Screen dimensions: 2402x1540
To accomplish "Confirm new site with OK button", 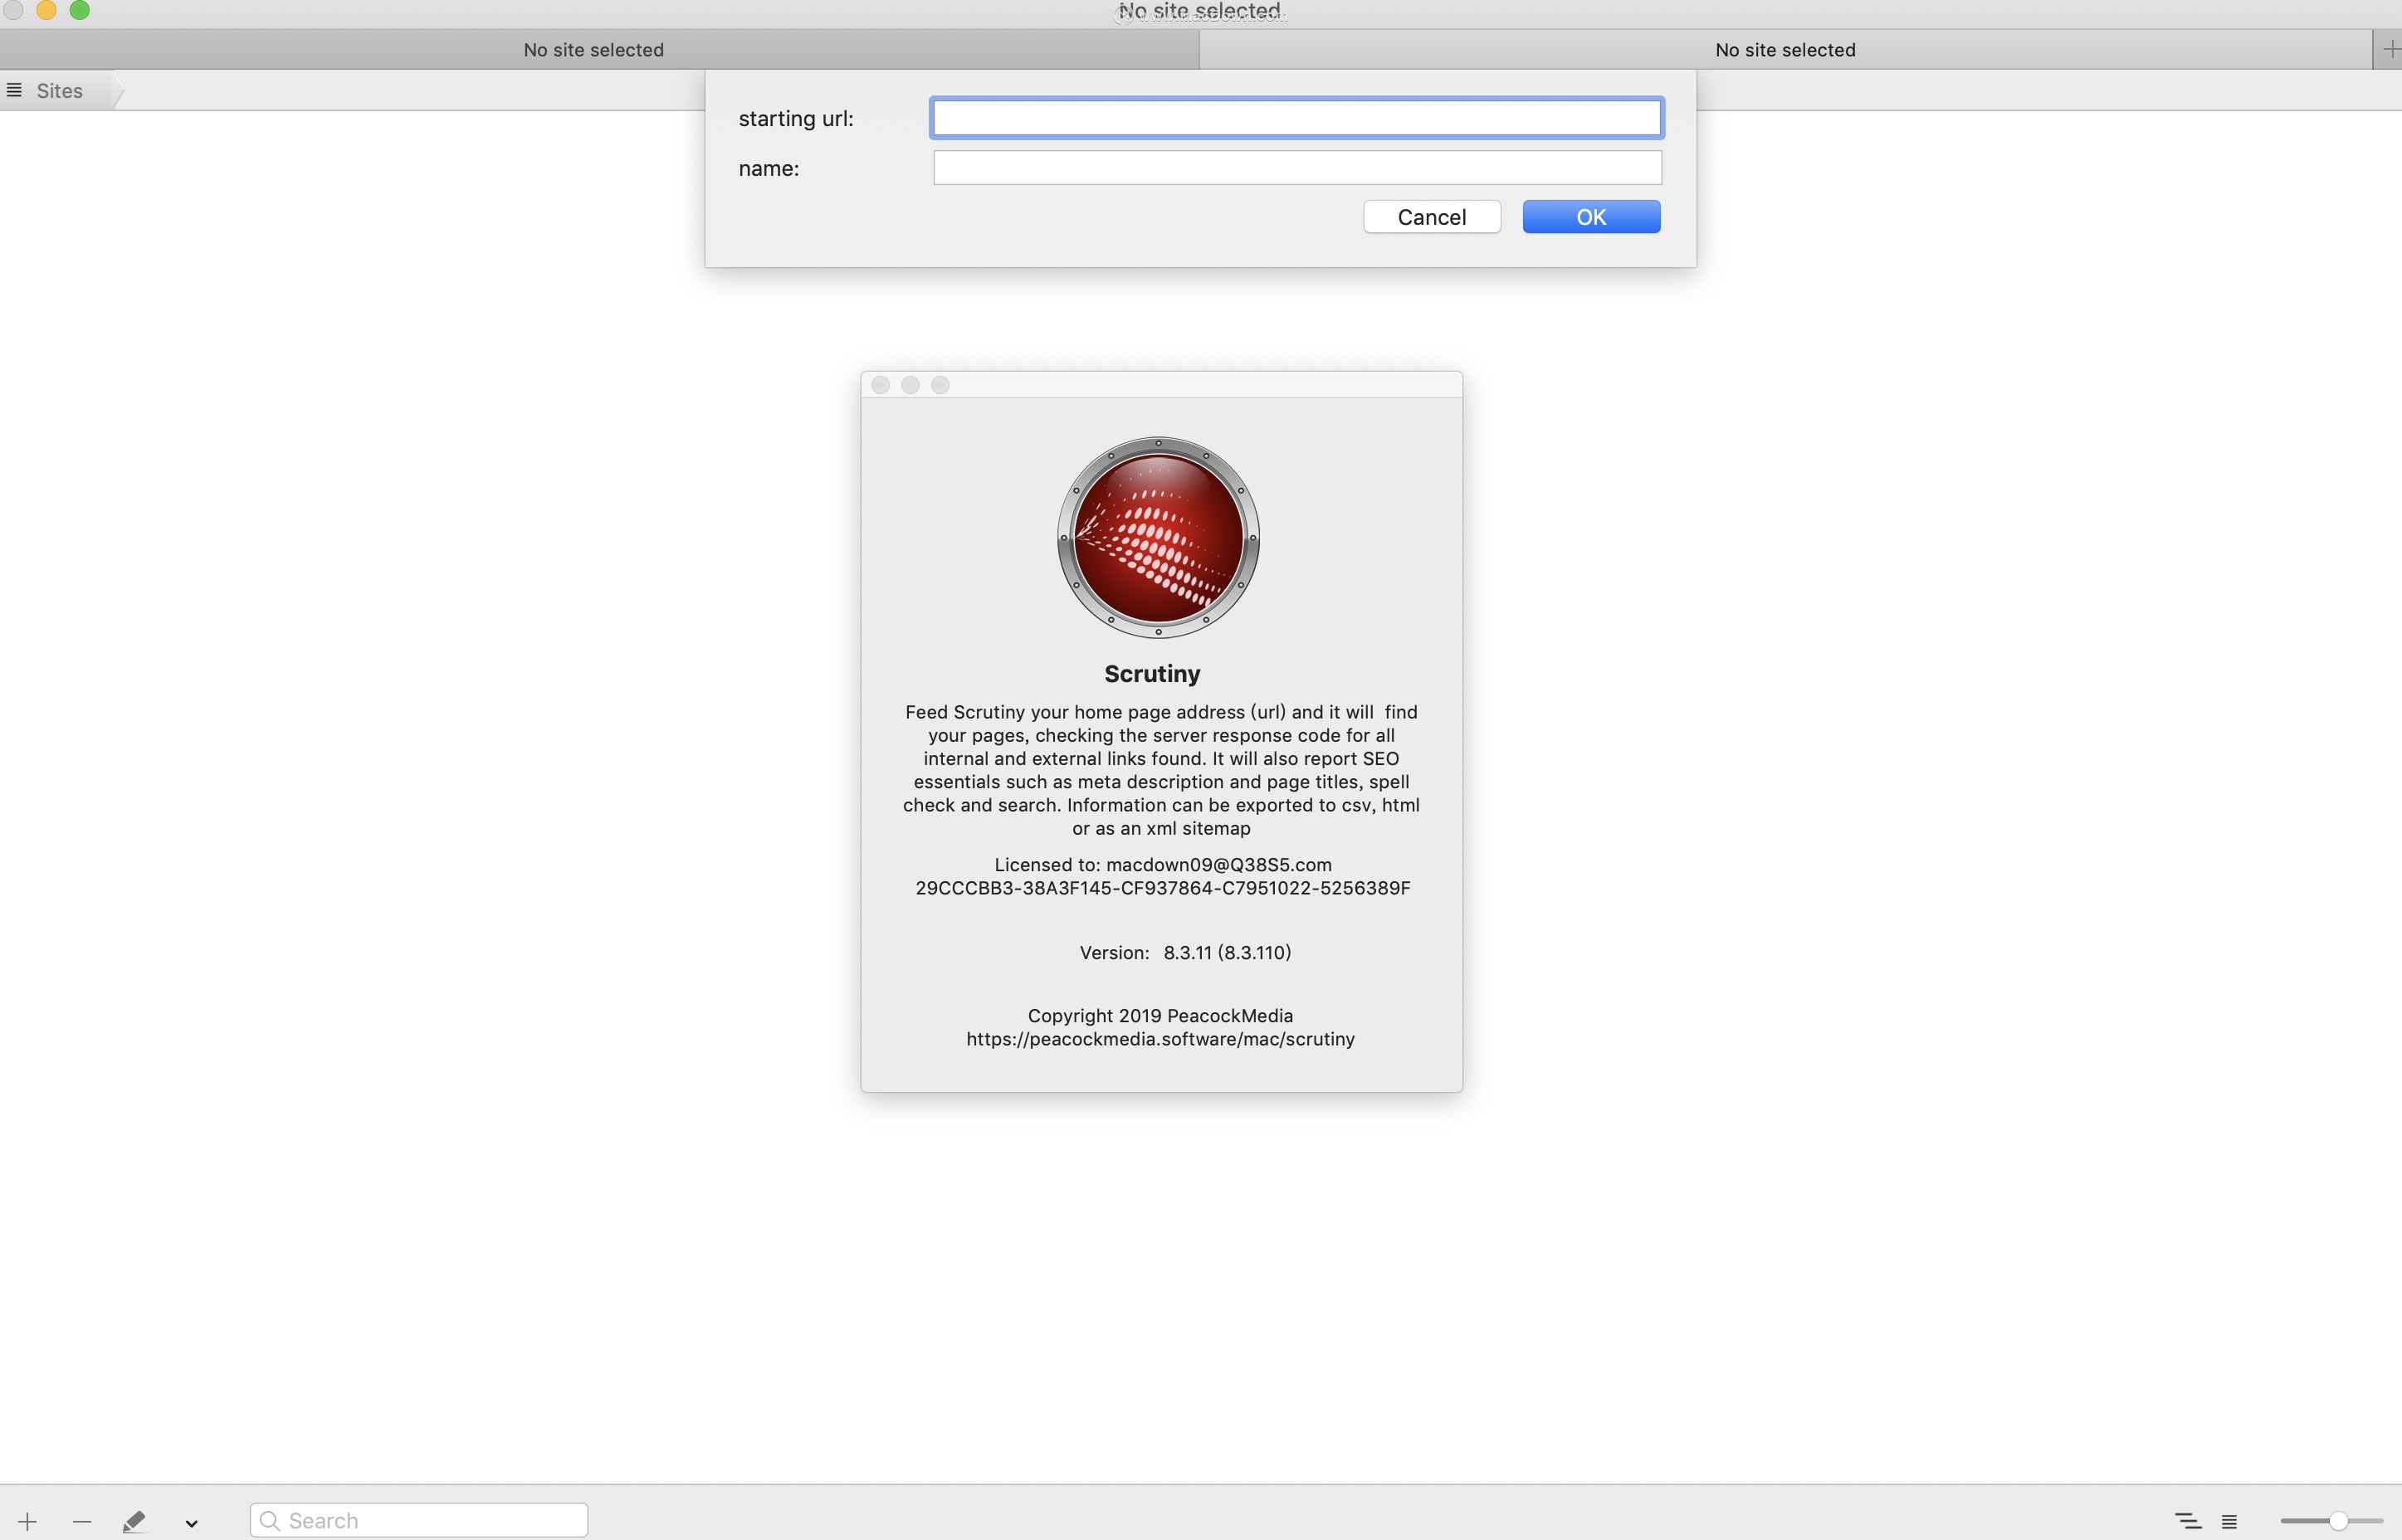I will [x=1590, y=217].
